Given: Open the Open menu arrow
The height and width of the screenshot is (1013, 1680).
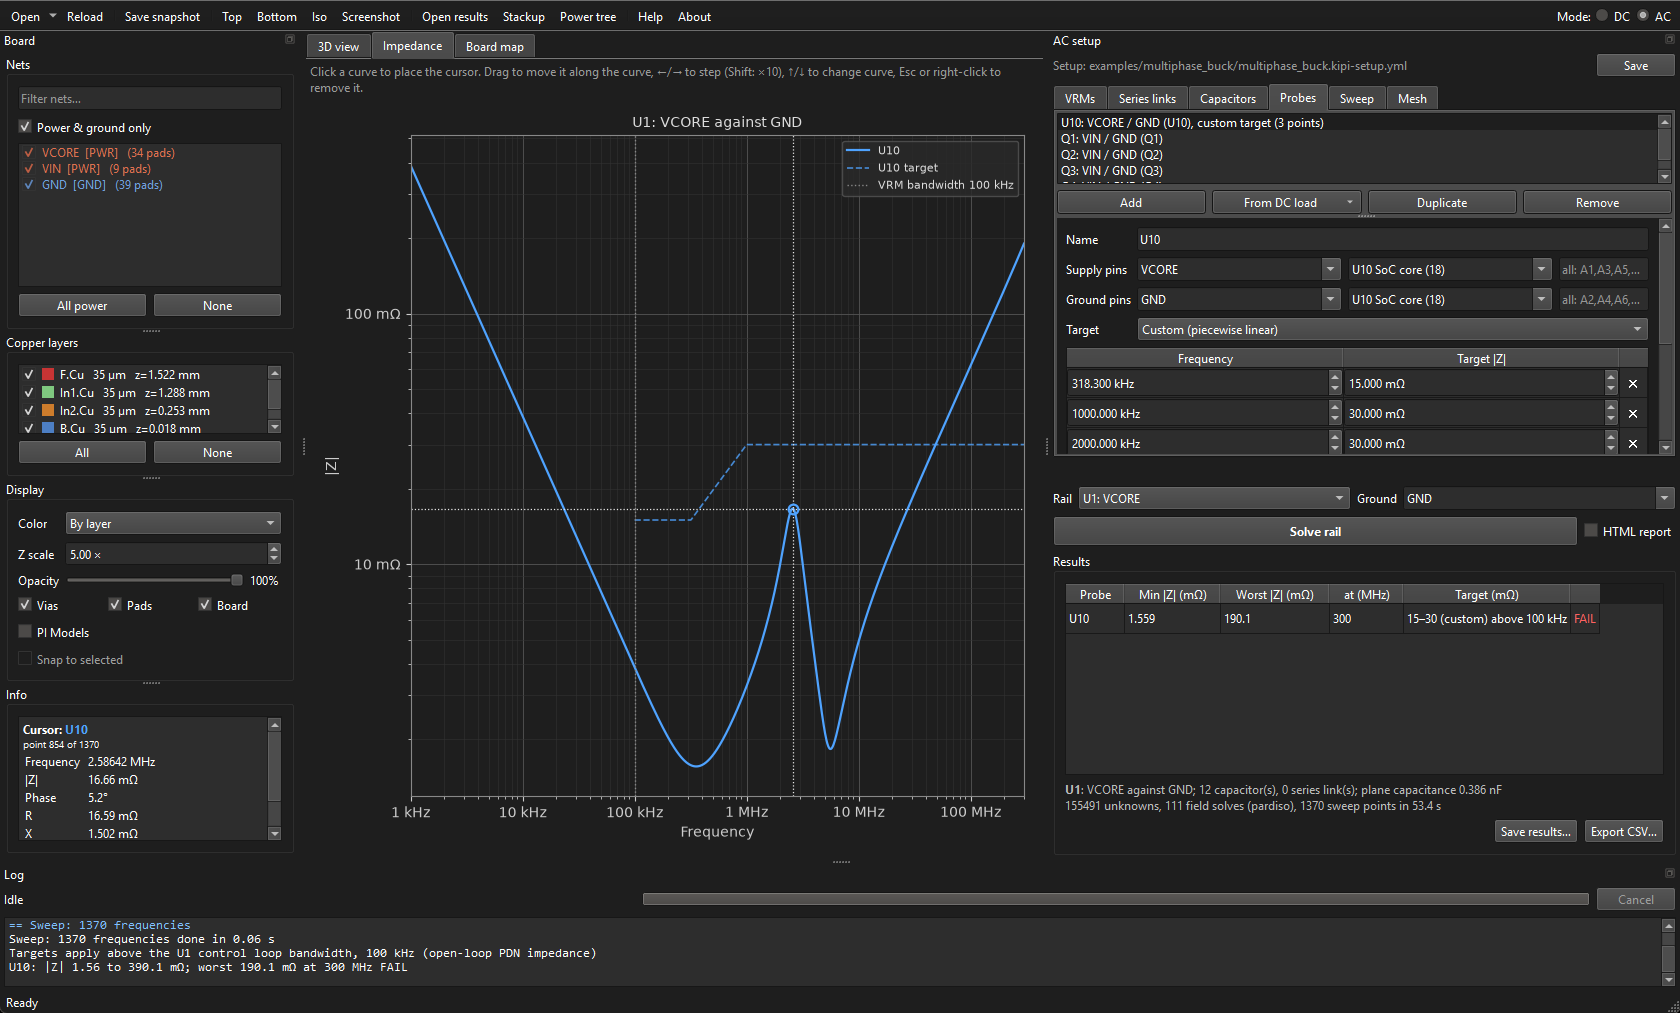Looking at the screenshot, I should pyautogui.click(x=53, y=16).
